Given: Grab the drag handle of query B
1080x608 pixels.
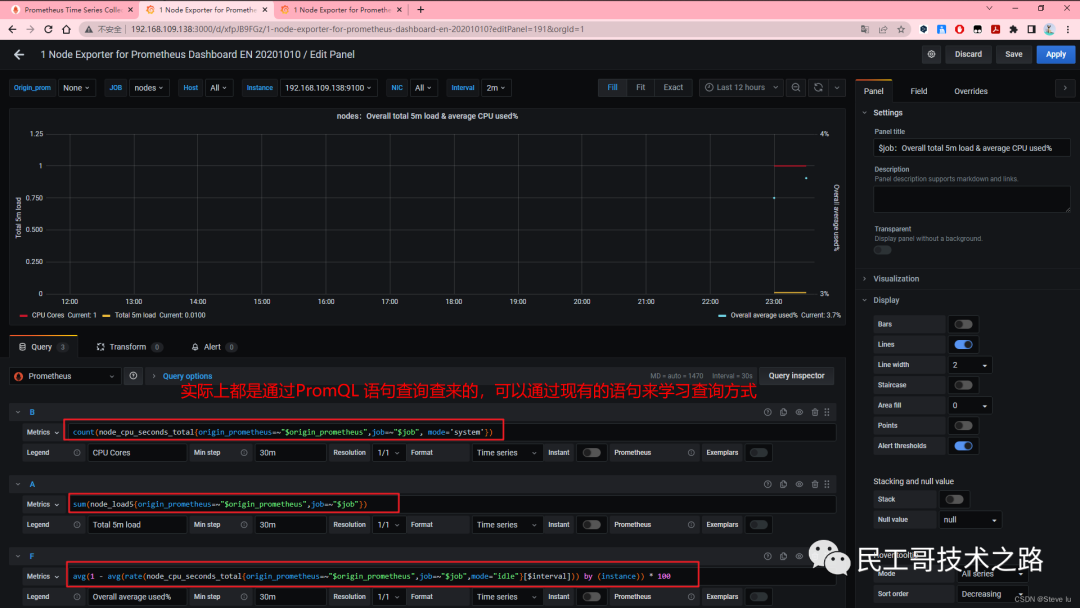Looking at the screenshot, I should tap(827, 412).
